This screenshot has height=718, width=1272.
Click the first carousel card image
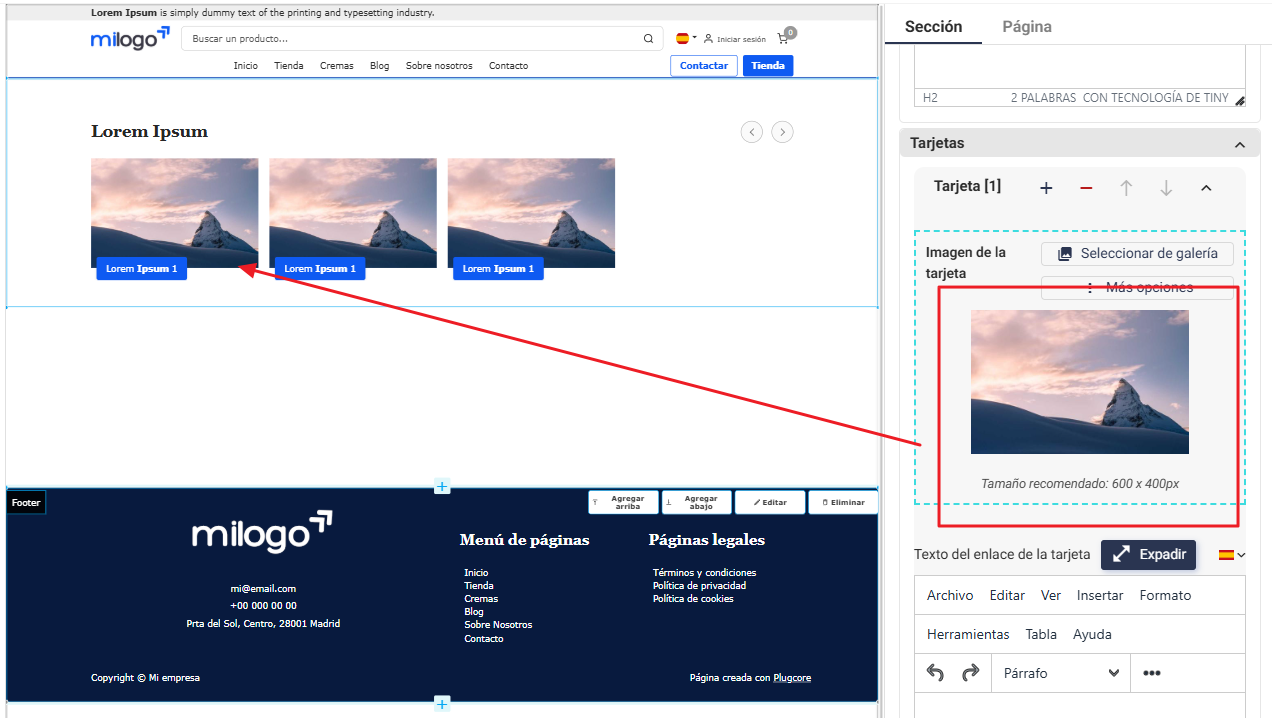[175, 213]
